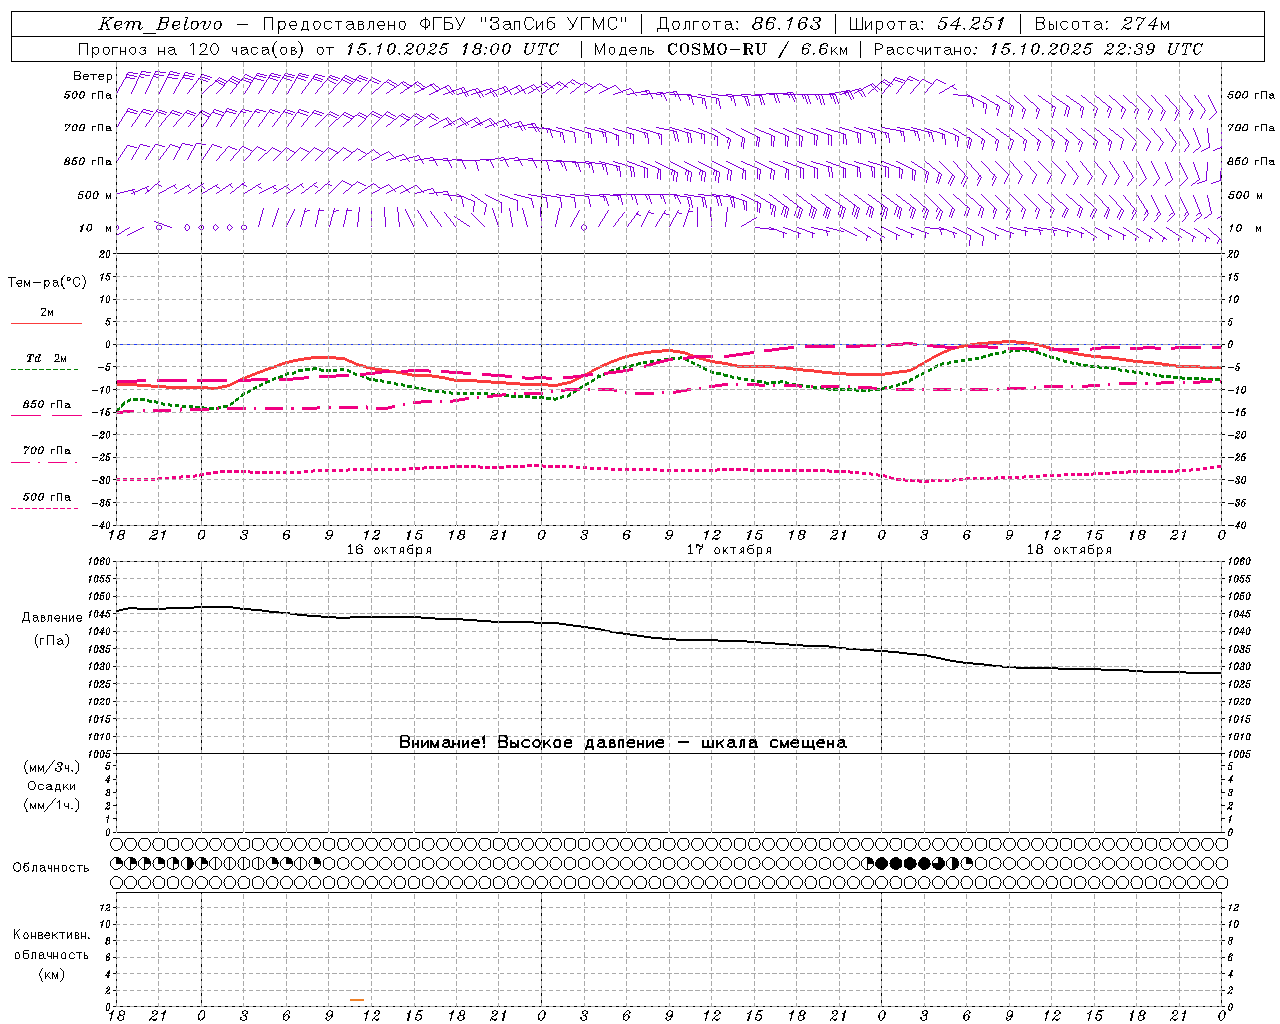Select the (гПа) unit under Давление
1280x1024 pixels.
tap(52, 640)
